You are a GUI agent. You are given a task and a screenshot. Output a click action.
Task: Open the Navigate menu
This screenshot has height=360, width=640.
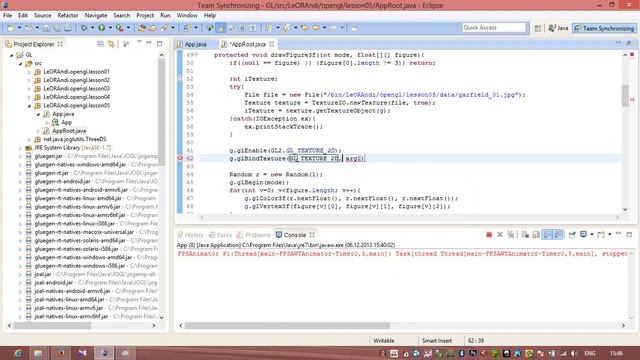click(96, 16)
